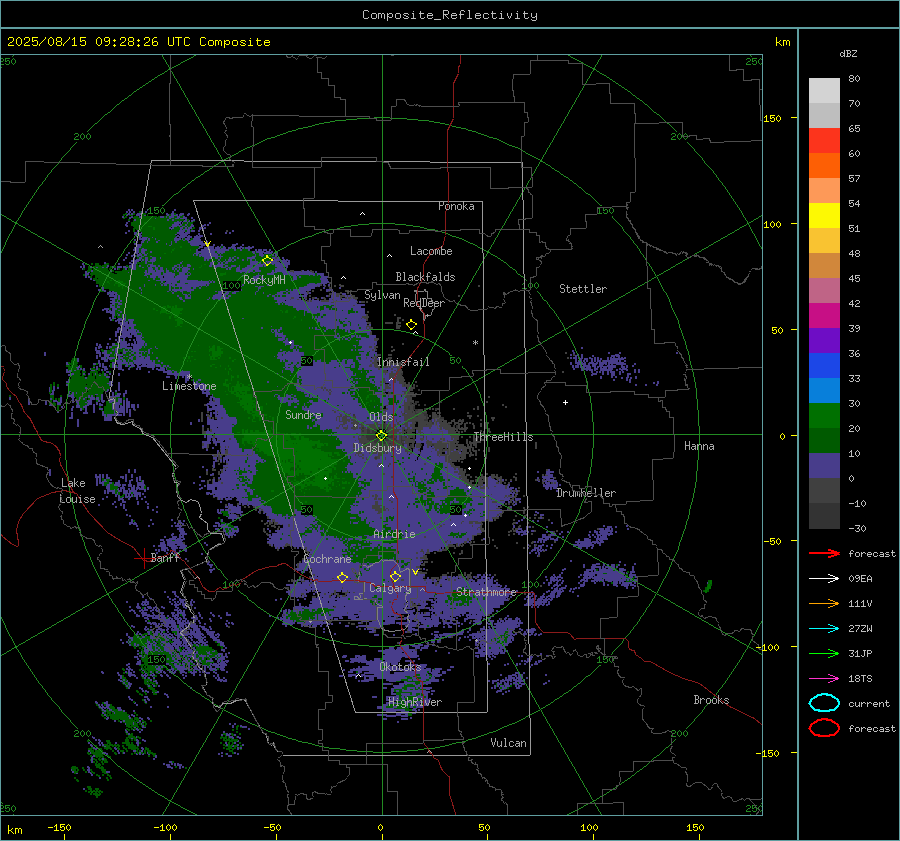Screen dimensions: 900x841
Task: Click the yellow diamond marker below Cochrane
Action: click(343, 577)
